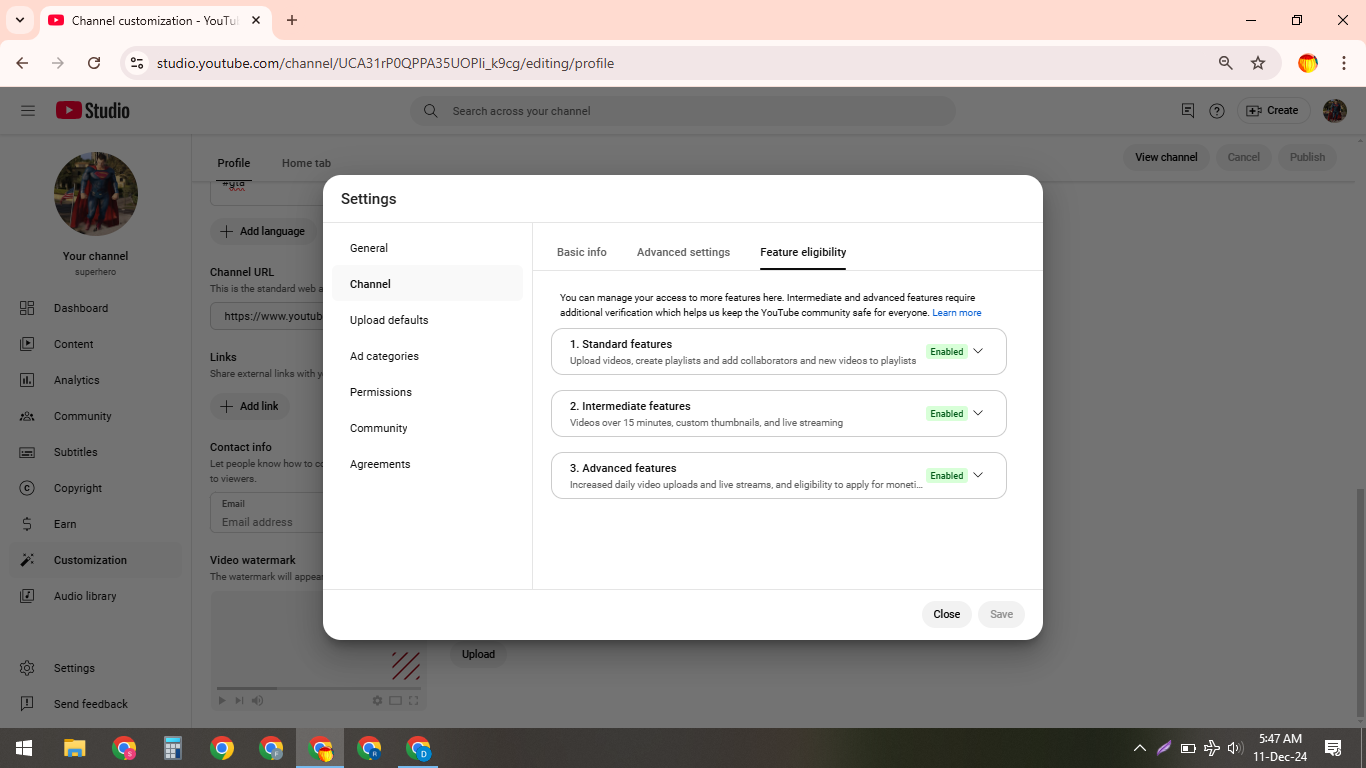Reload the page

[x=94, y=63]
